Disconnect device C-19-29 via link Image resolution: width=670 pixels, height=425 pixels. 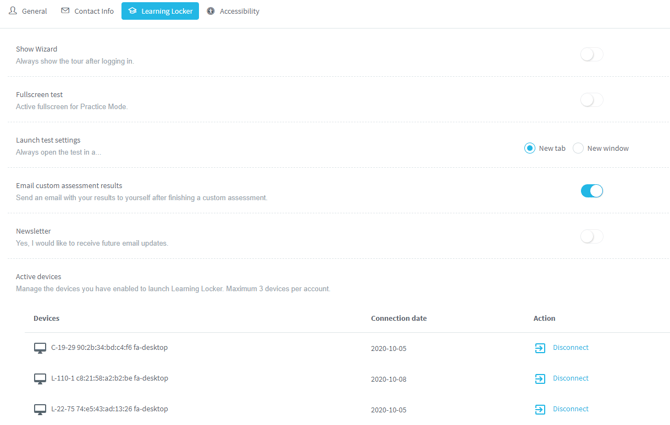[x=570, y=348]
